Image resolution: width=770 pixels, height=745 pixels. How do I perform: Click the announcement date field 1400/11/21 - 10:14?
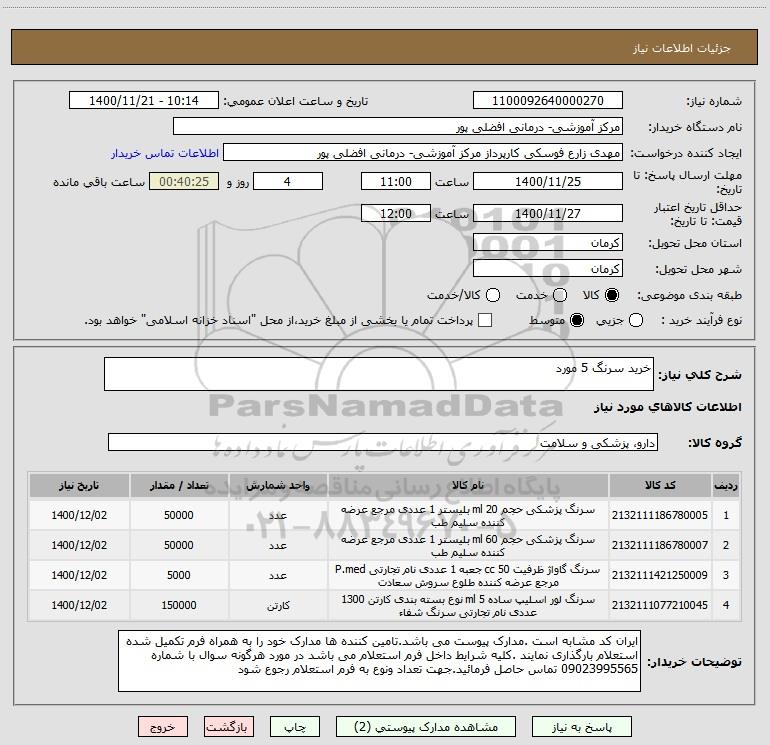pyautogui.click(x=144, y=101)
